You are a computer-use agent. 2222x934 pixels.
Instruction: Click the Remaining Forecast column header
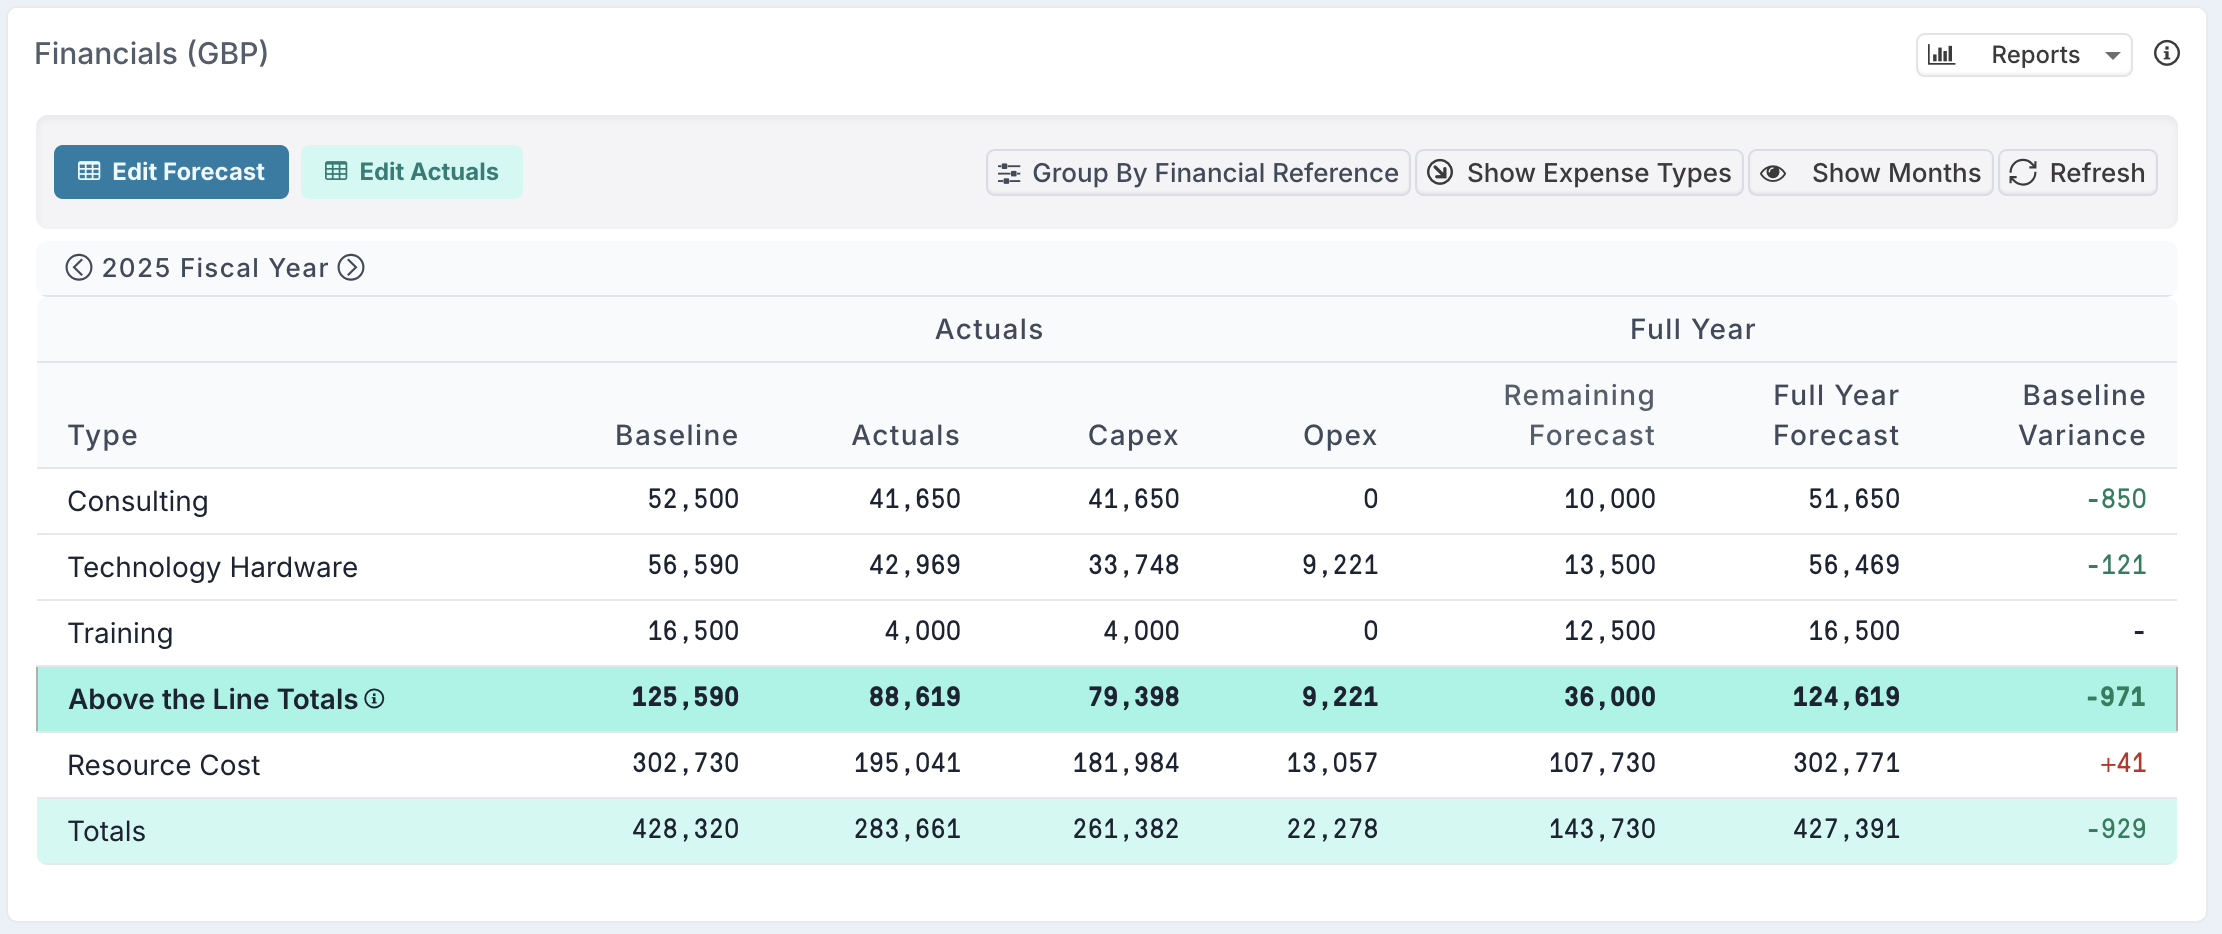[x=1579, y=415]
